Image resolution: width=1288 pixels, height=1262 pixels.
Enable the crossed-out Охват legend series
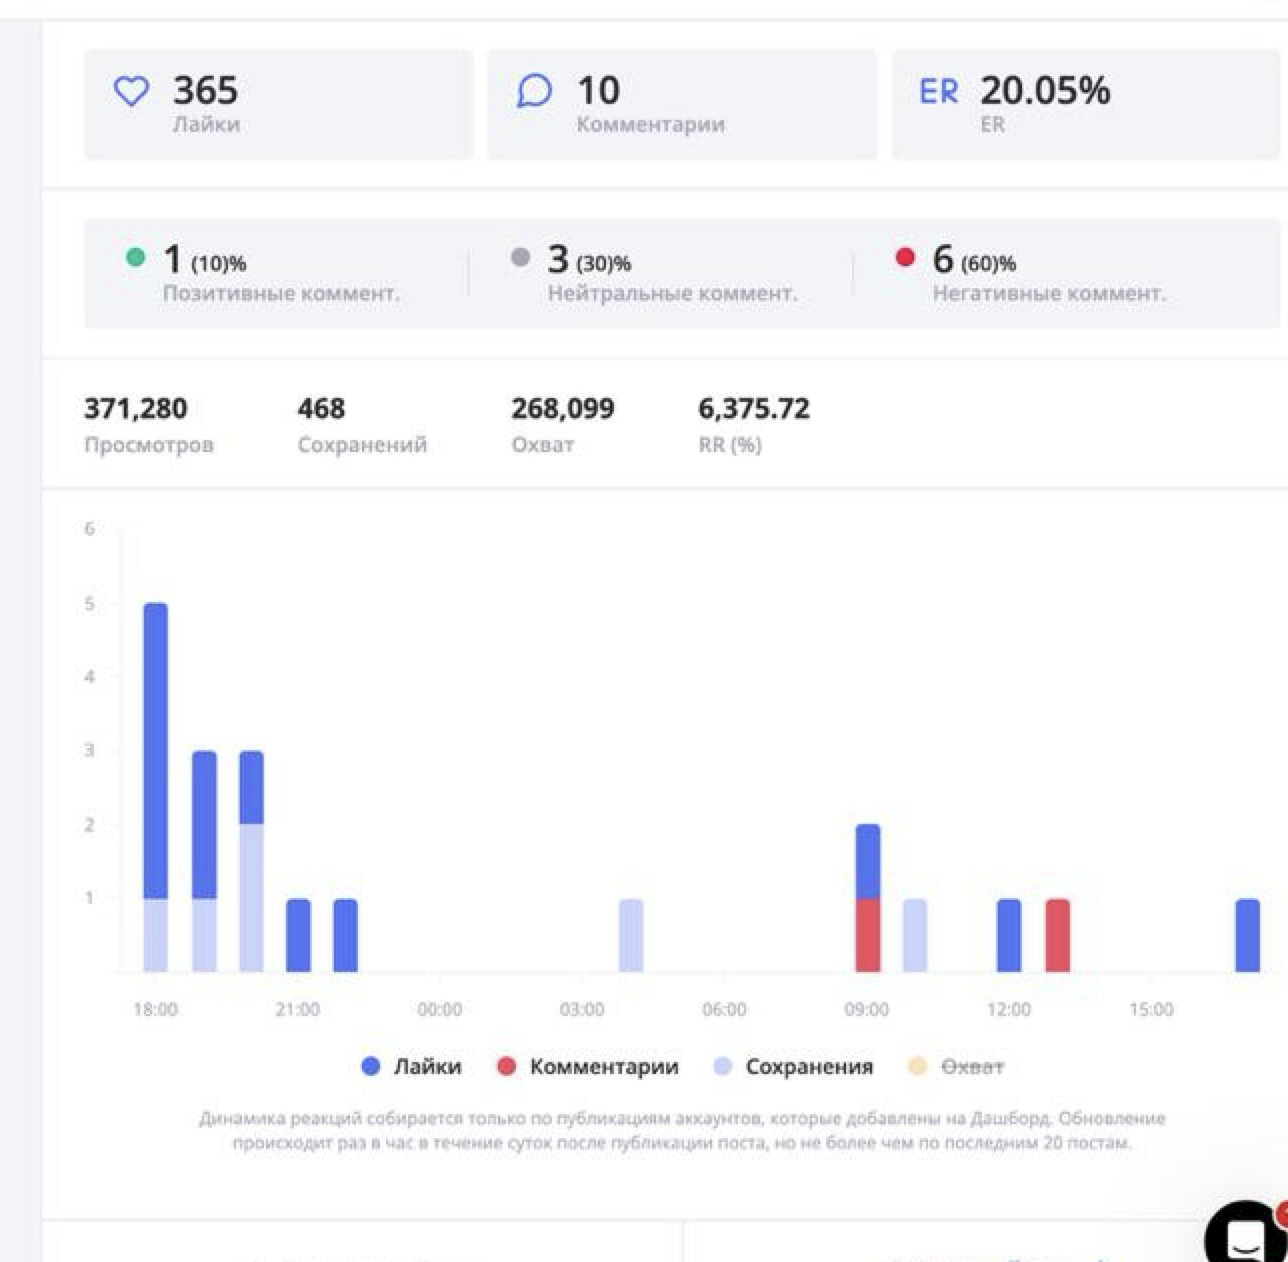[971, 1067]
